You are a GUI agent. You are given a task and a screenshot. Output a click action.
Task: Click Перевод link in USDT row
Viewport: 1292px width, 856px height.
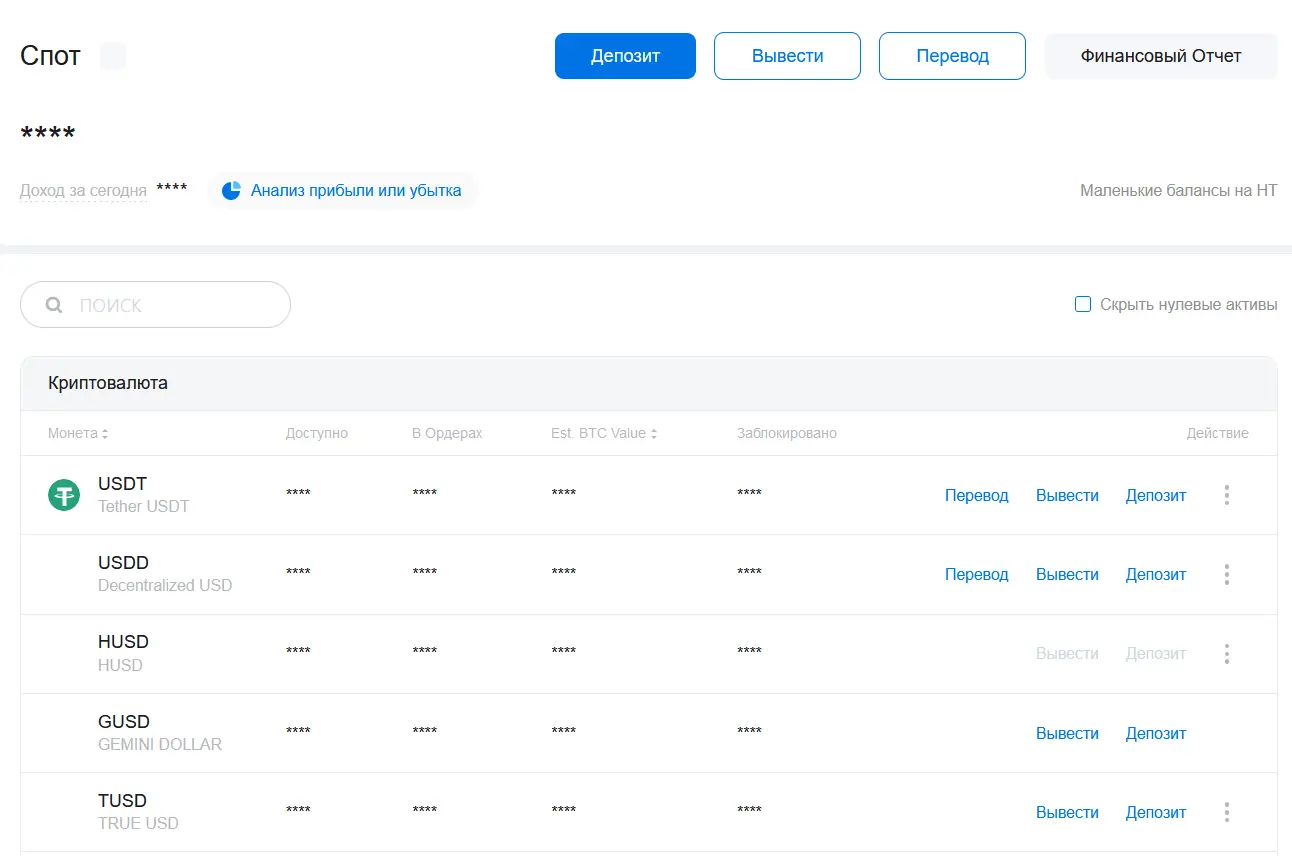pos(976,495)
